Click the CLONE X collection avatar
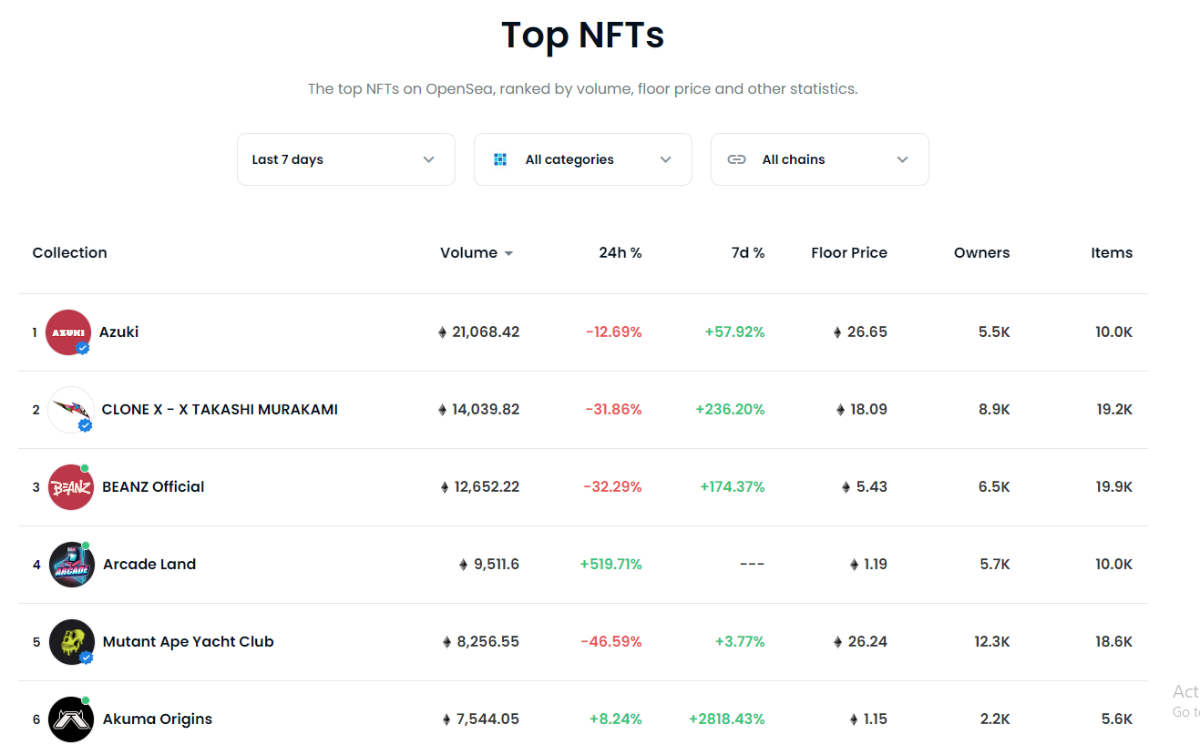This screenshot has width=1200, height=755. [71, 409]
